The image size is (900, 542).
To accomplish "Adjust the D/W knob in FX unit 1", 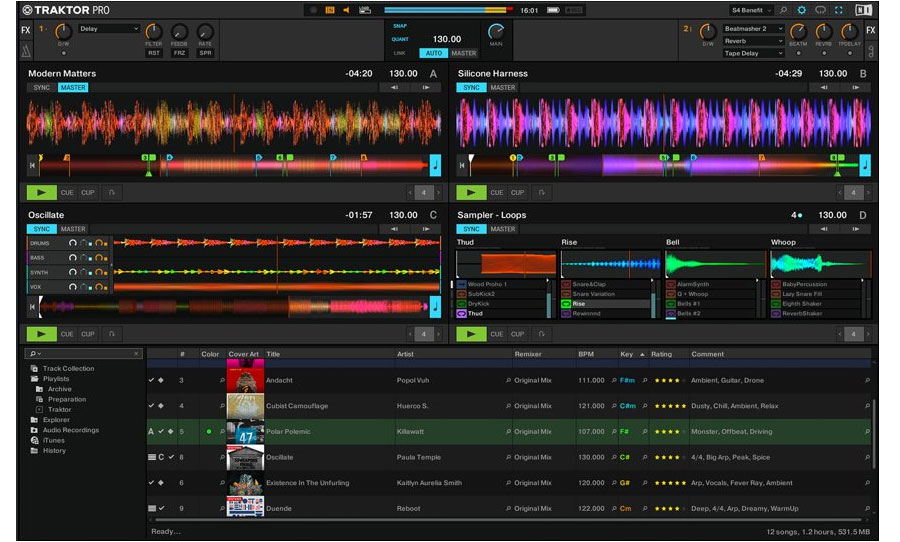I will click(63, 31).
